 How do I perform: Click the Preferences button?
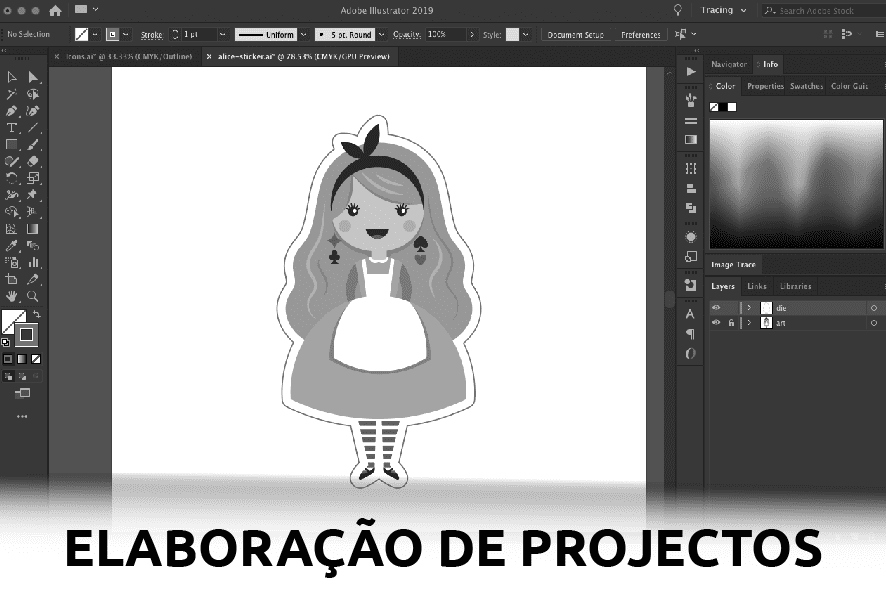[640, 34]
